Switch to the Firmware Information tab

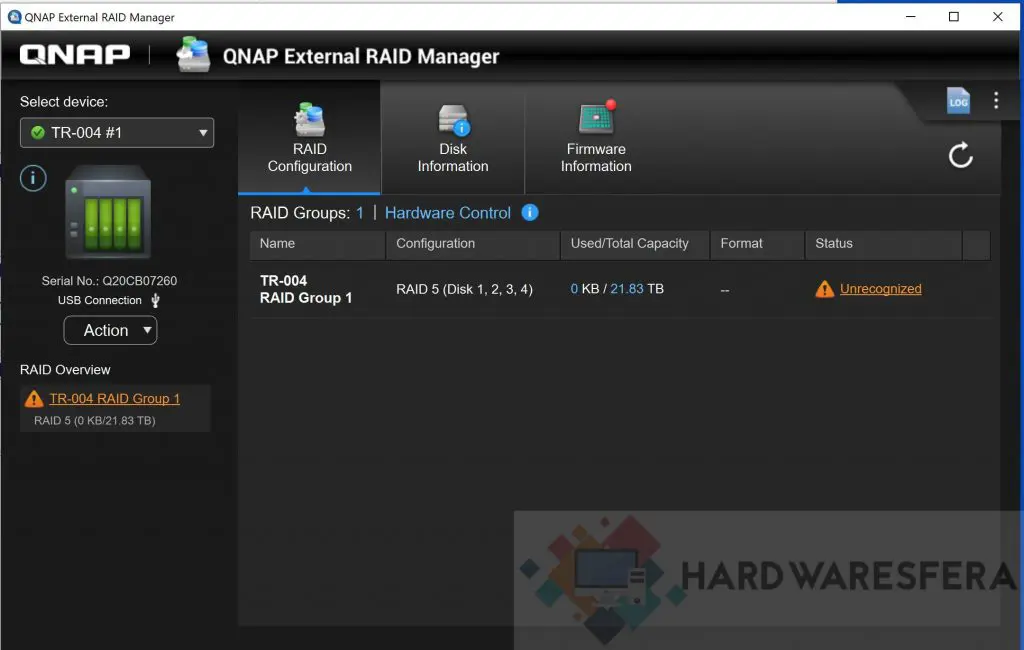tap(596, 138)
